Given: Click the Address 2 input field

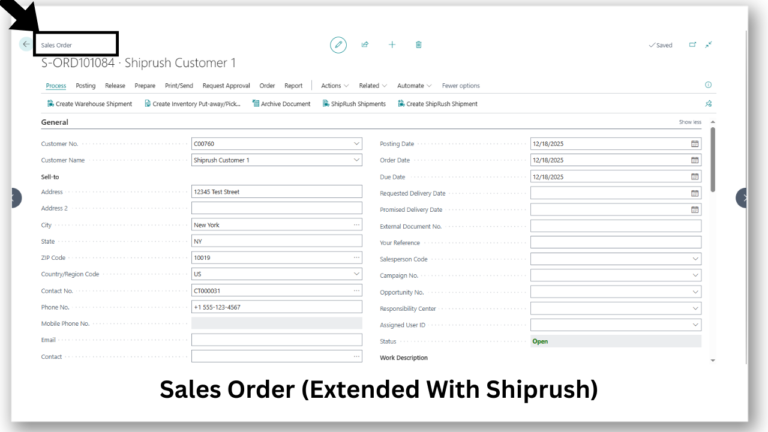Looking at the screenshot, I should pyautogui.click(x=277, y=208).
